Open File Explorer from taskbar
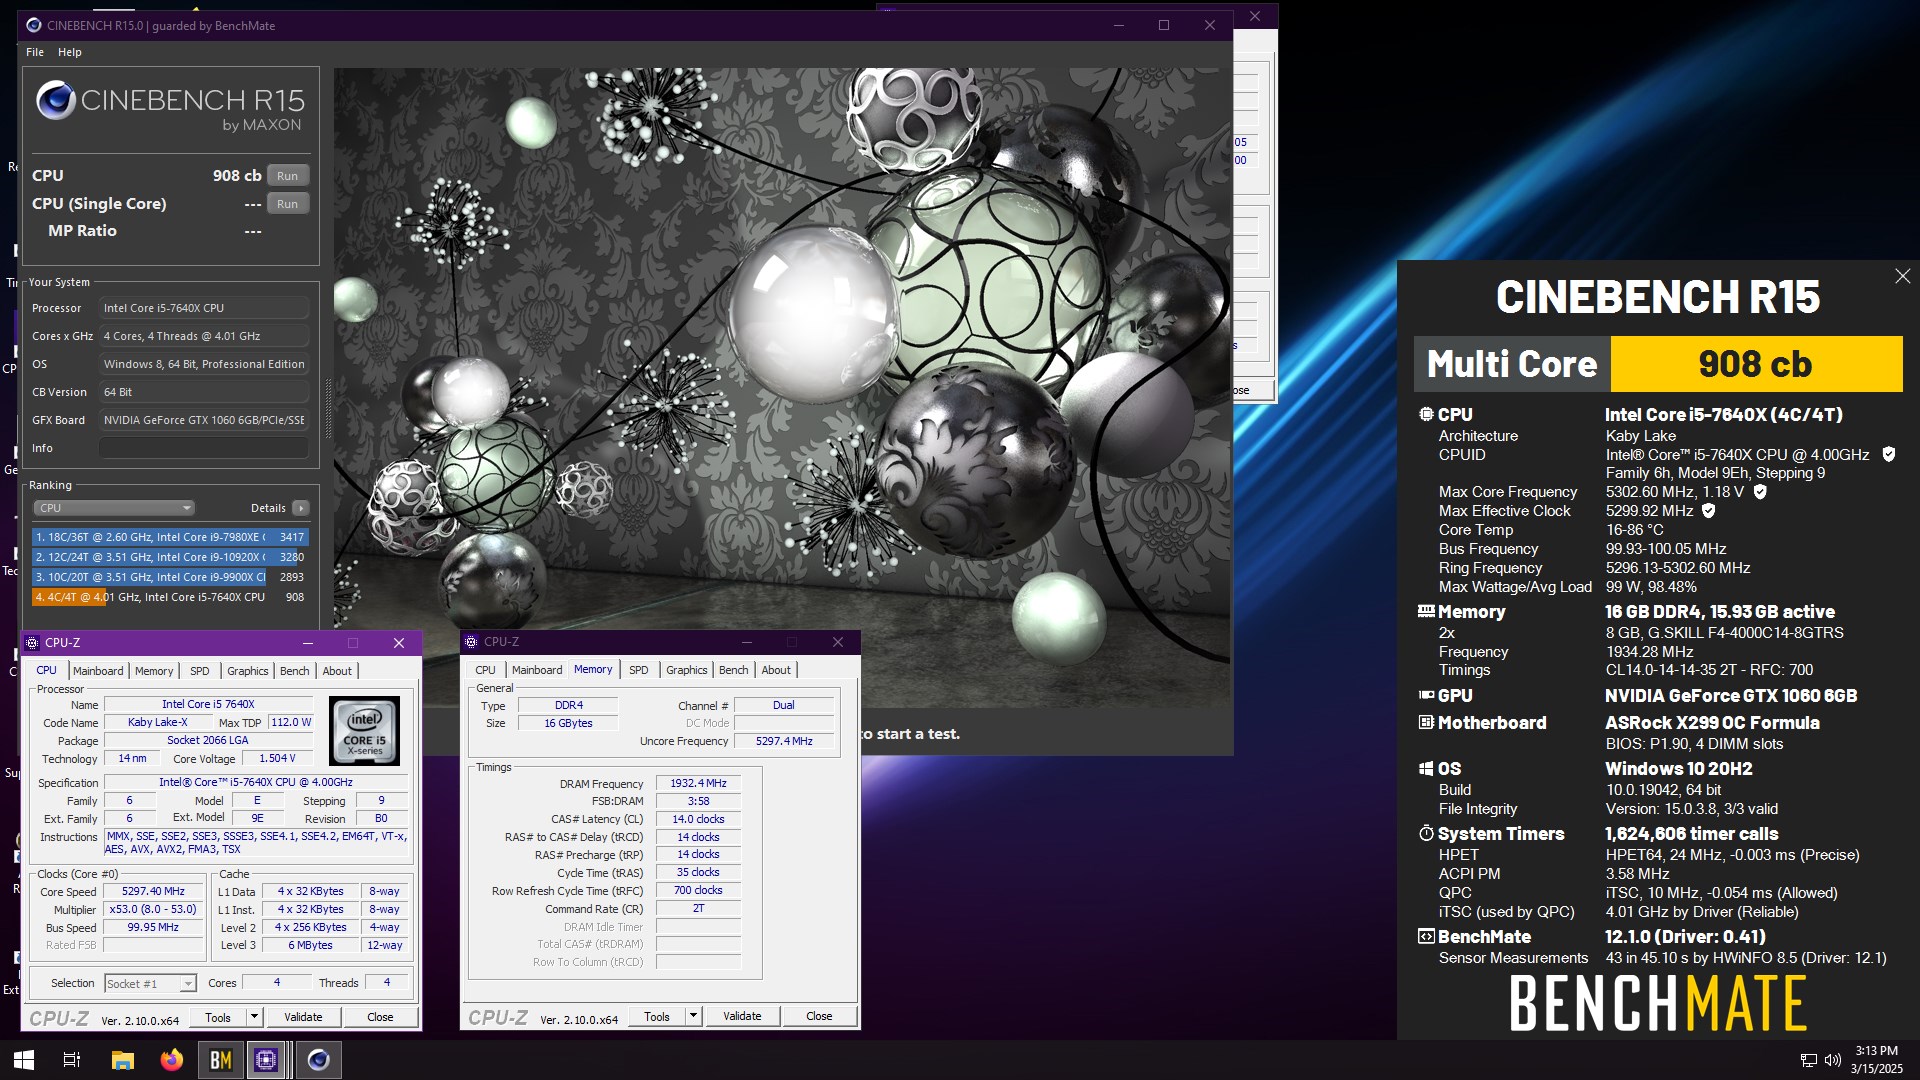Screen dimensions: 1920x1080 tap(122, 1060)
